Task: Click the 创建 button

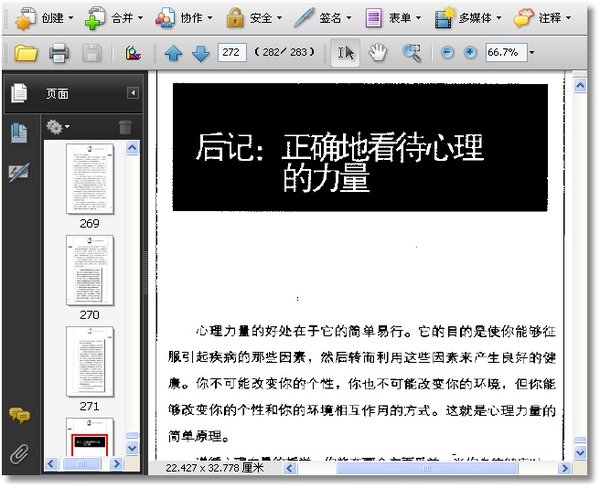Action: (43, 18)
